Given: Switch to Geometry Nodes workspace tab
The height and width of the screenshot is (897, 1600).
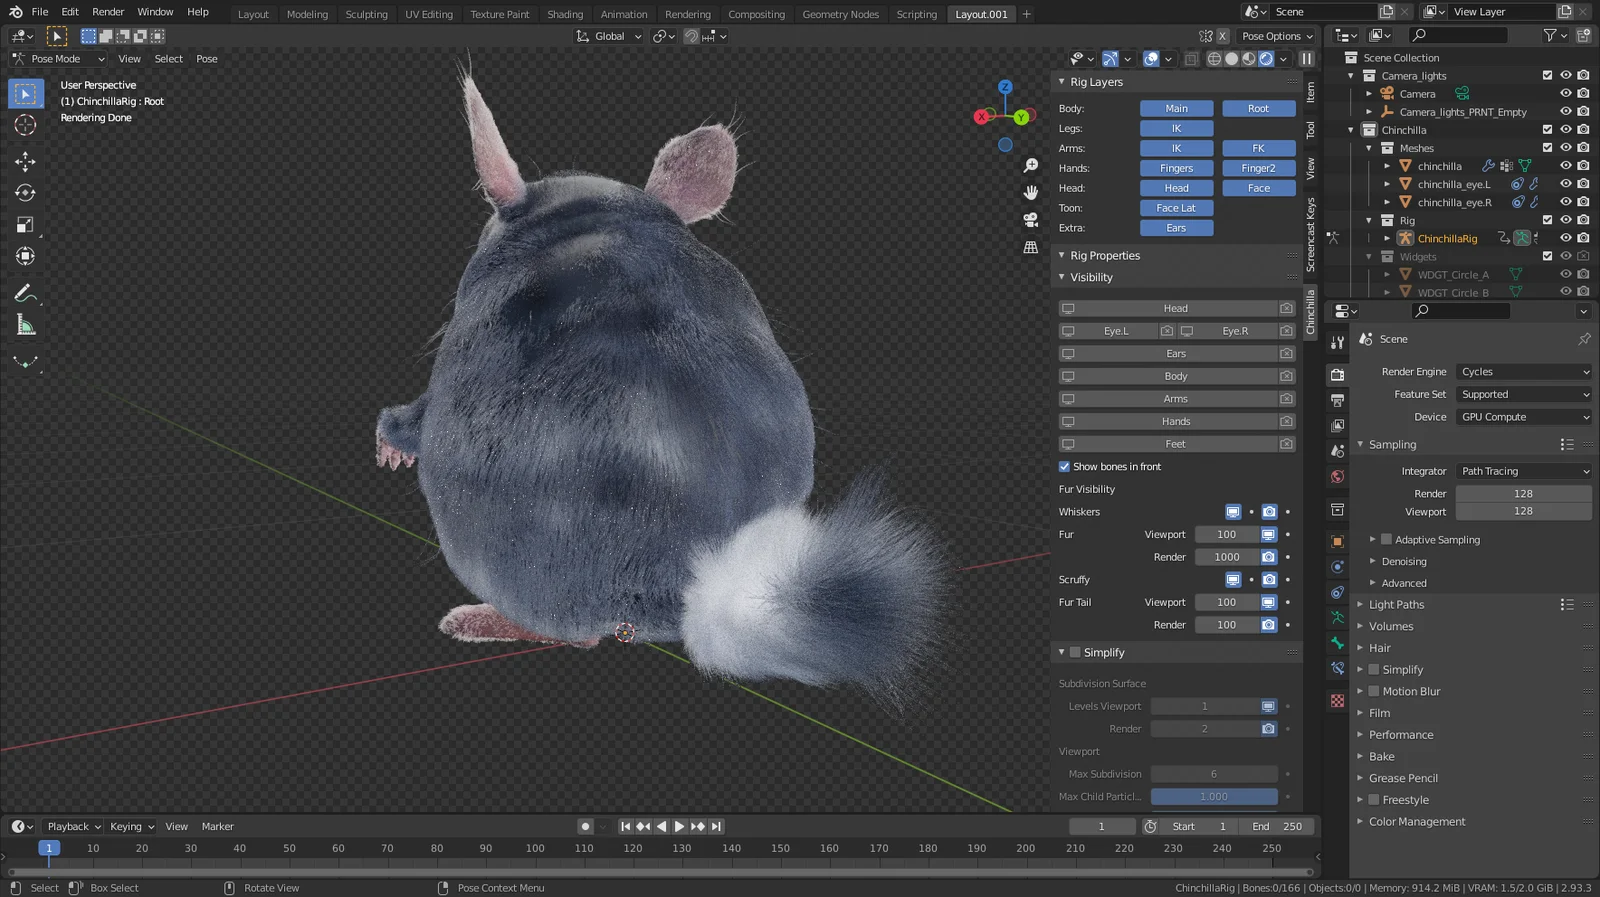Looking at the screenshot, I should click(x=840, y=14).
